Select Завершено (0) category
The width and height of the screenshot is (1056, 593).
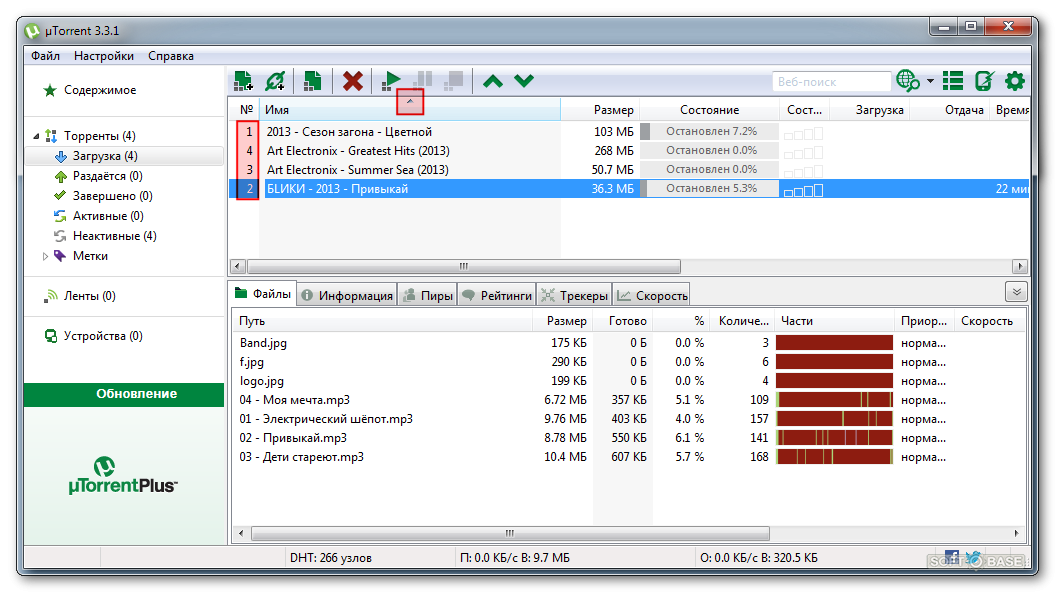[x=112, y=196]
